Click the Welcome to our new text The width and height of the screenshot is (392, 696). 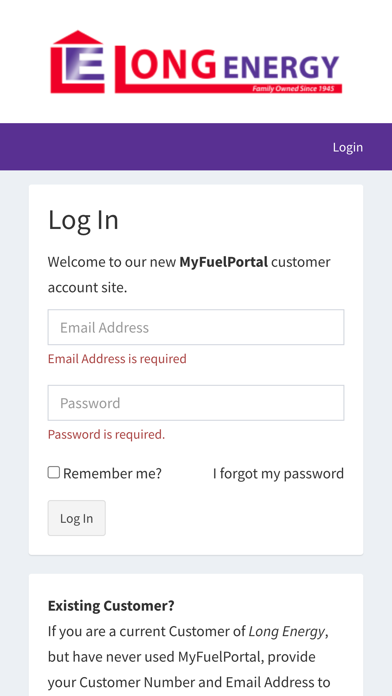click(112, 262)
